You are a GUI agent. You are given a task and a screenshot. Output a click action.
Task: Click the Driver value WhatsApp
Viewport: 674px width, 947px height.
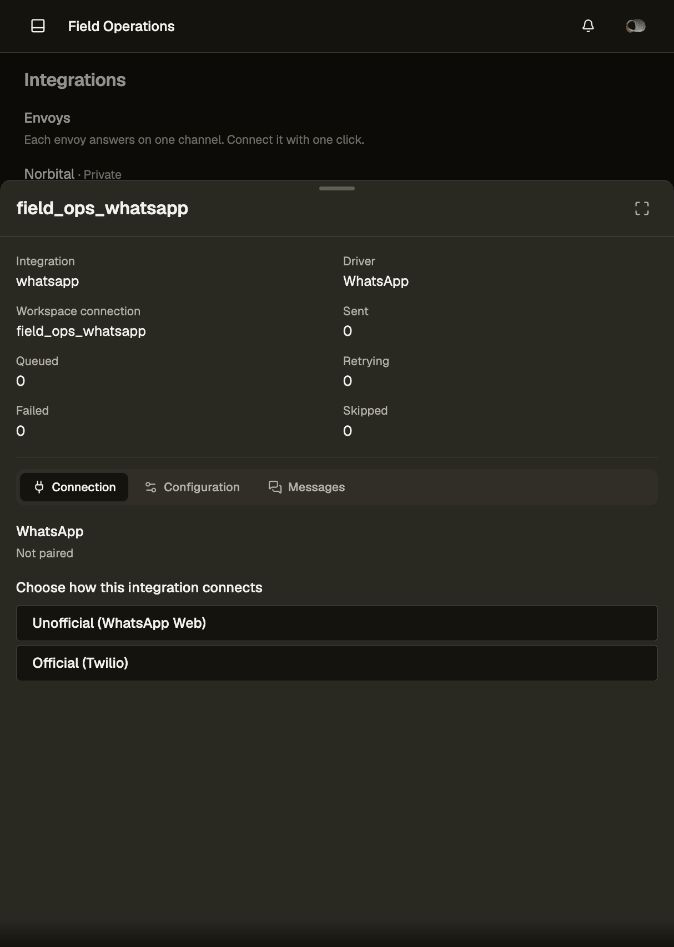pos(376,281)
